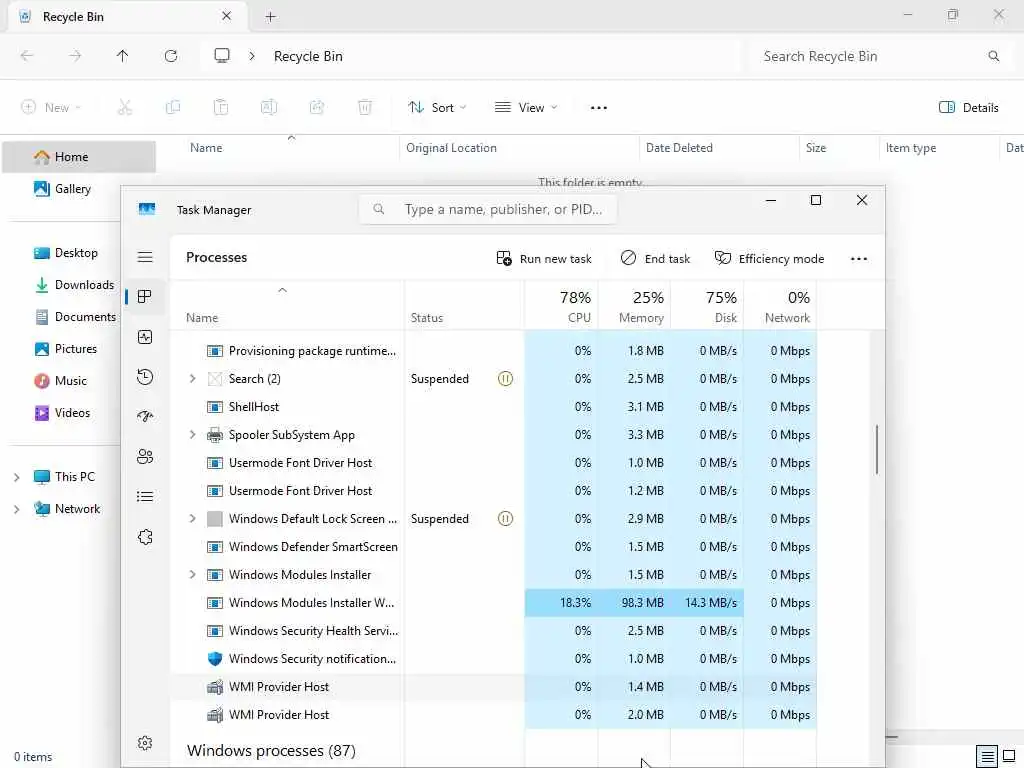Select the WMI Provider Host 1.4 MB row
Viewport: 1024px width, 768px height.
click(x=493, y=687)
